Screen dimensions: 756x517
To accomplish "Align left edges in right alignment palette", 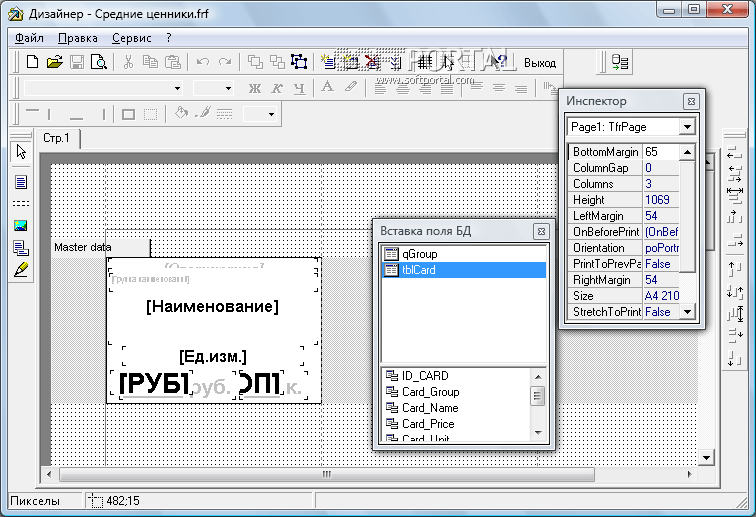I will 734,153.
